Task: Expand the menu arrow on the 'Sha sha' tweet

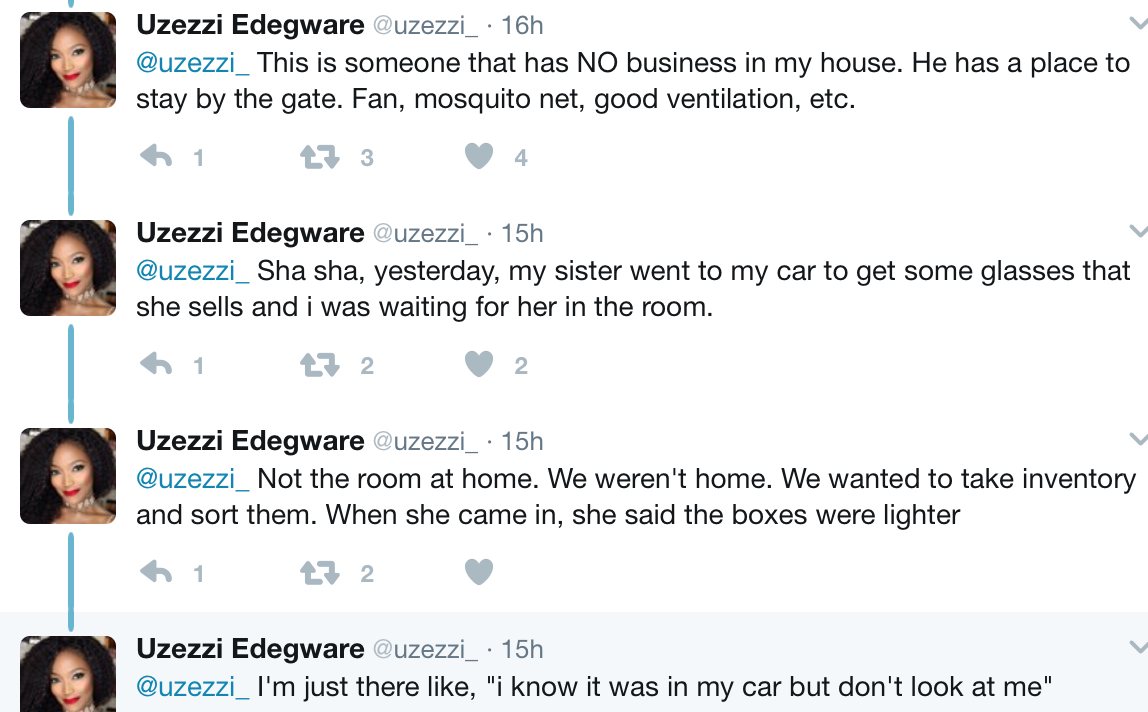Action: pos(1137,232)
